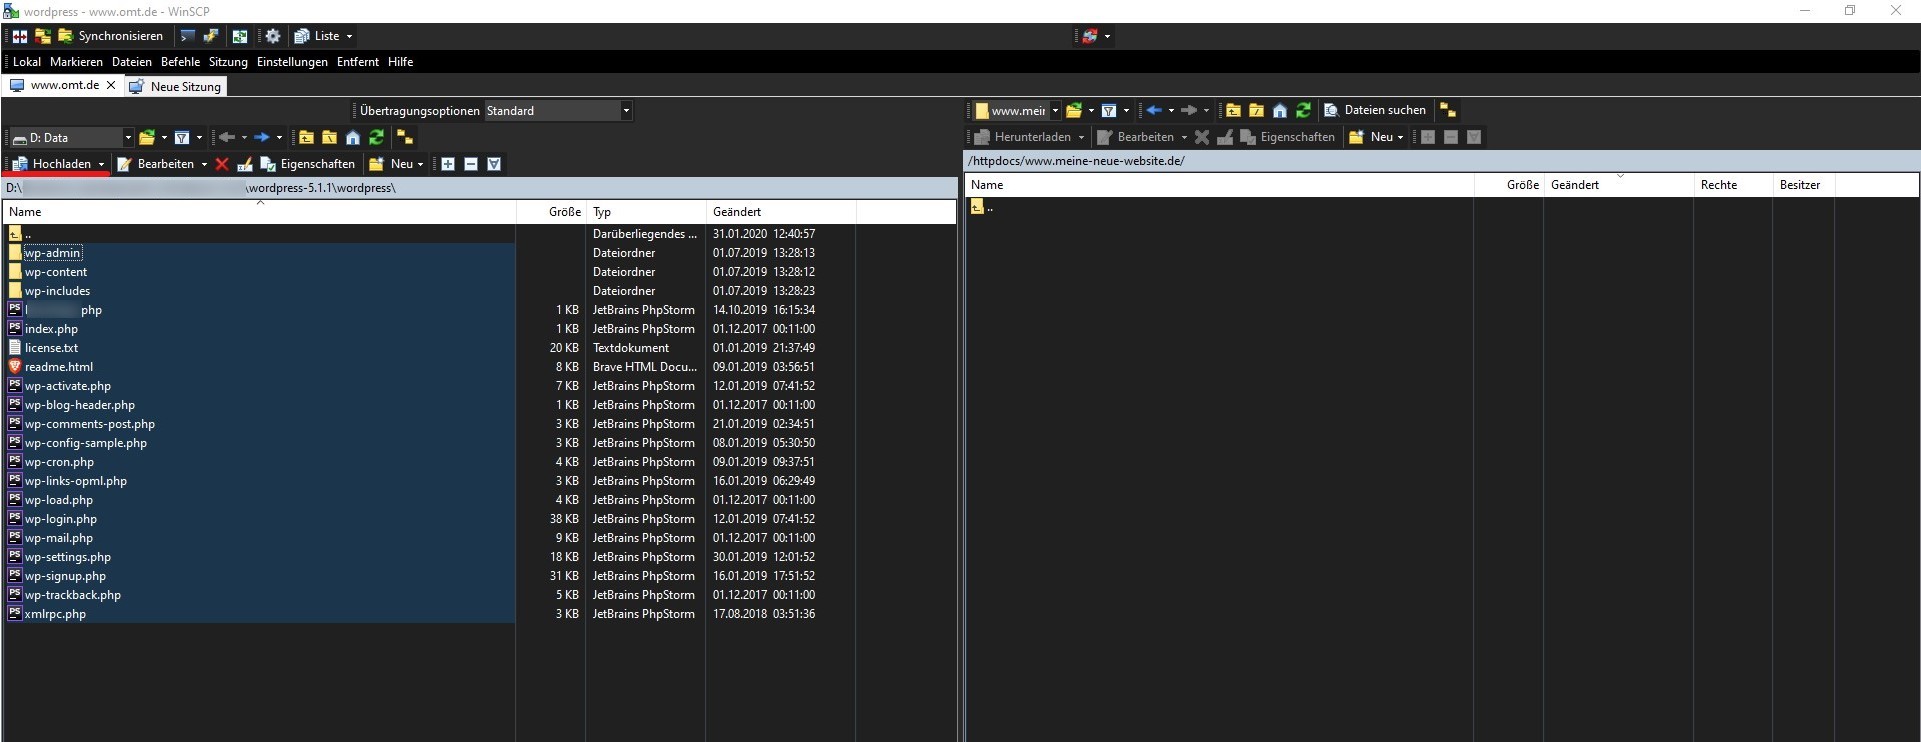Go to local parent directory icon
1921x742 pixels.
[x=306, y=137]
